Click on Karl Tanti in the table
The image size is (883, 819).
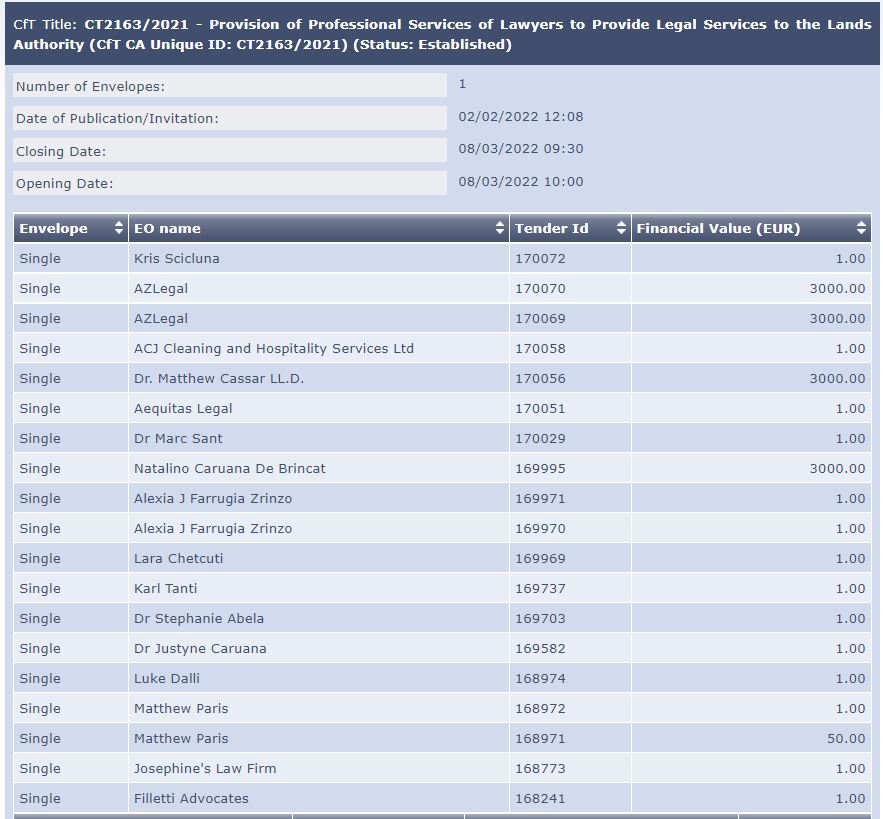coord(166,588)
